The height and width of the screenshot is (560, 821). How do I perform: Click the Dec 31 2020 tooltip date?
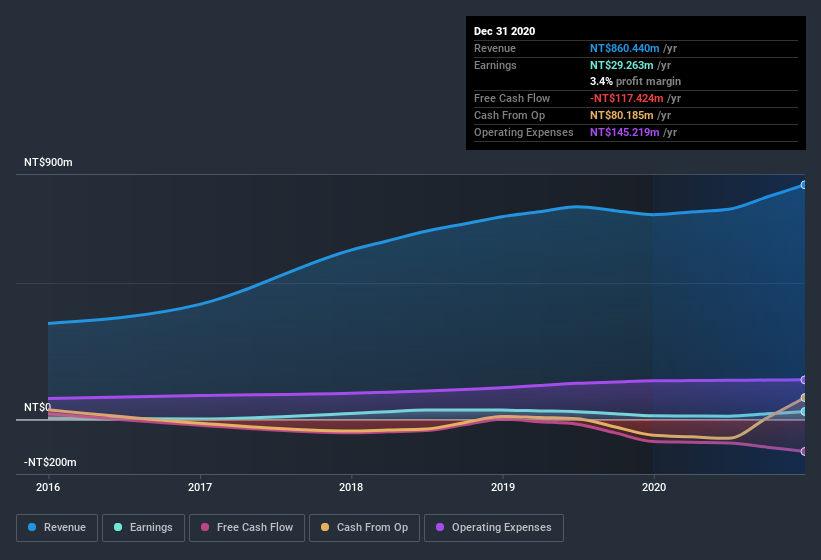pyautogui.click(x=504, y=31)
